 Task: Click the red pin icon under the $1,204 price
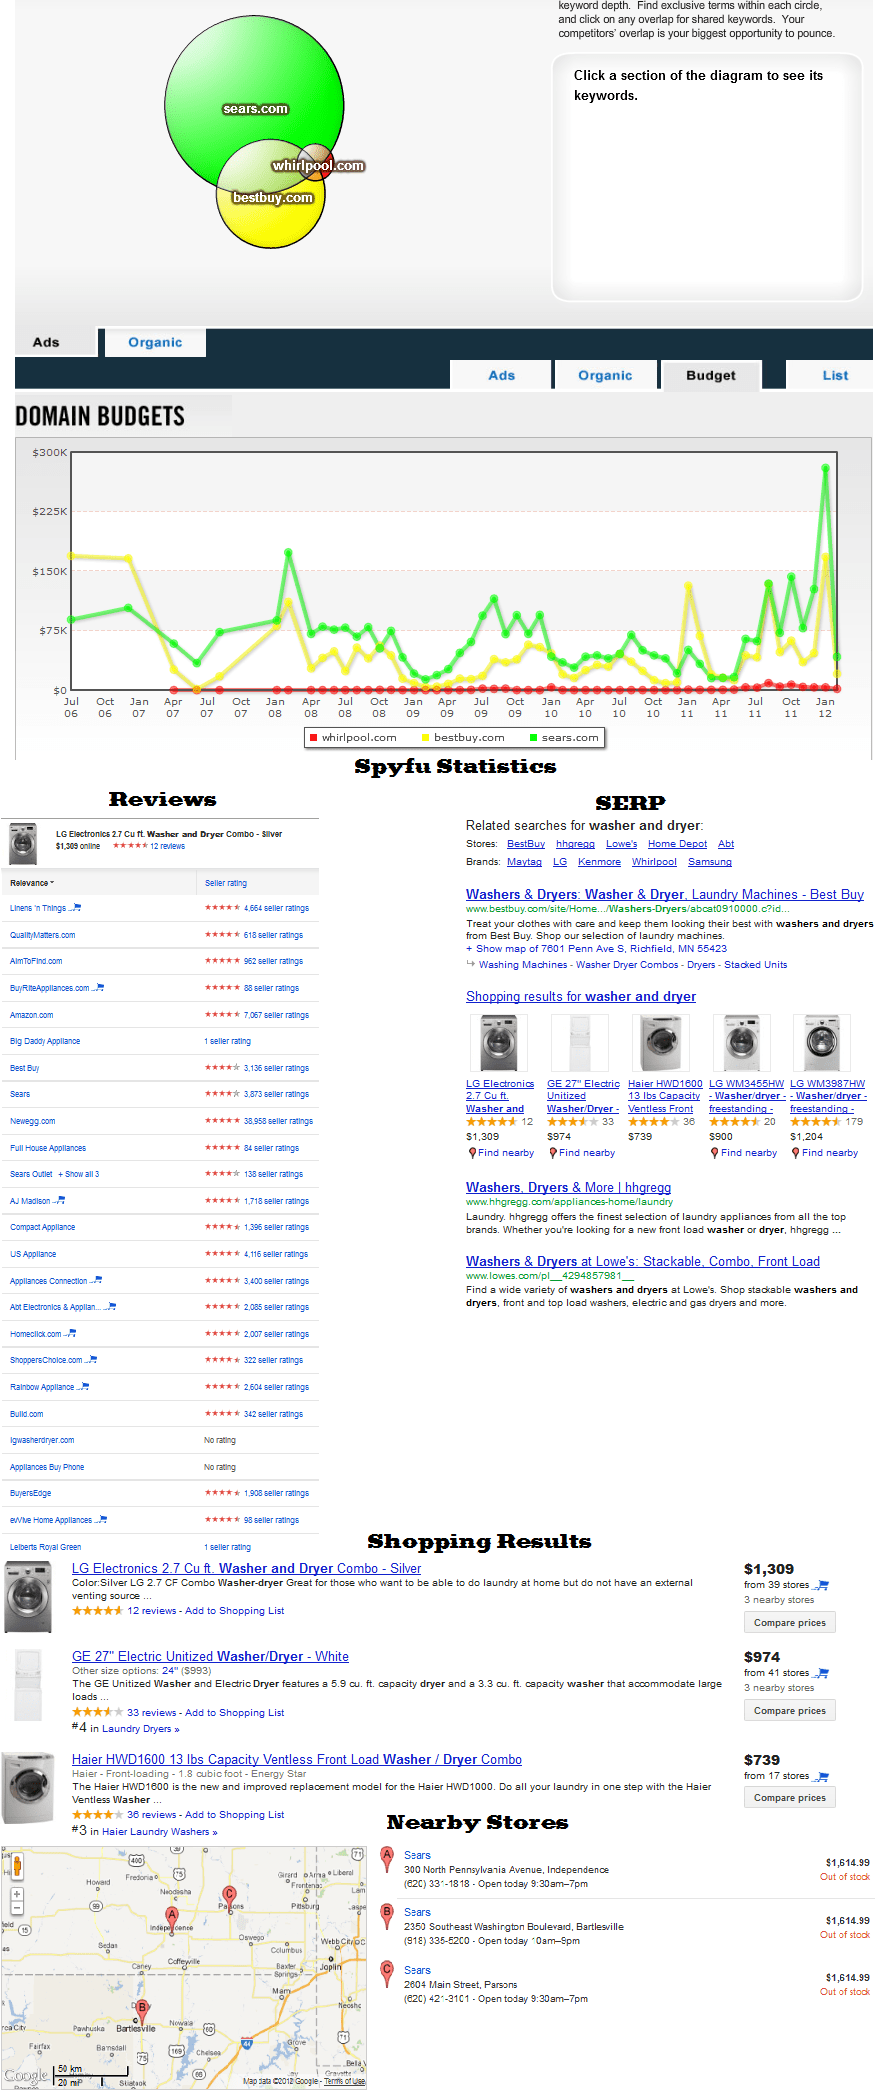796,1153
